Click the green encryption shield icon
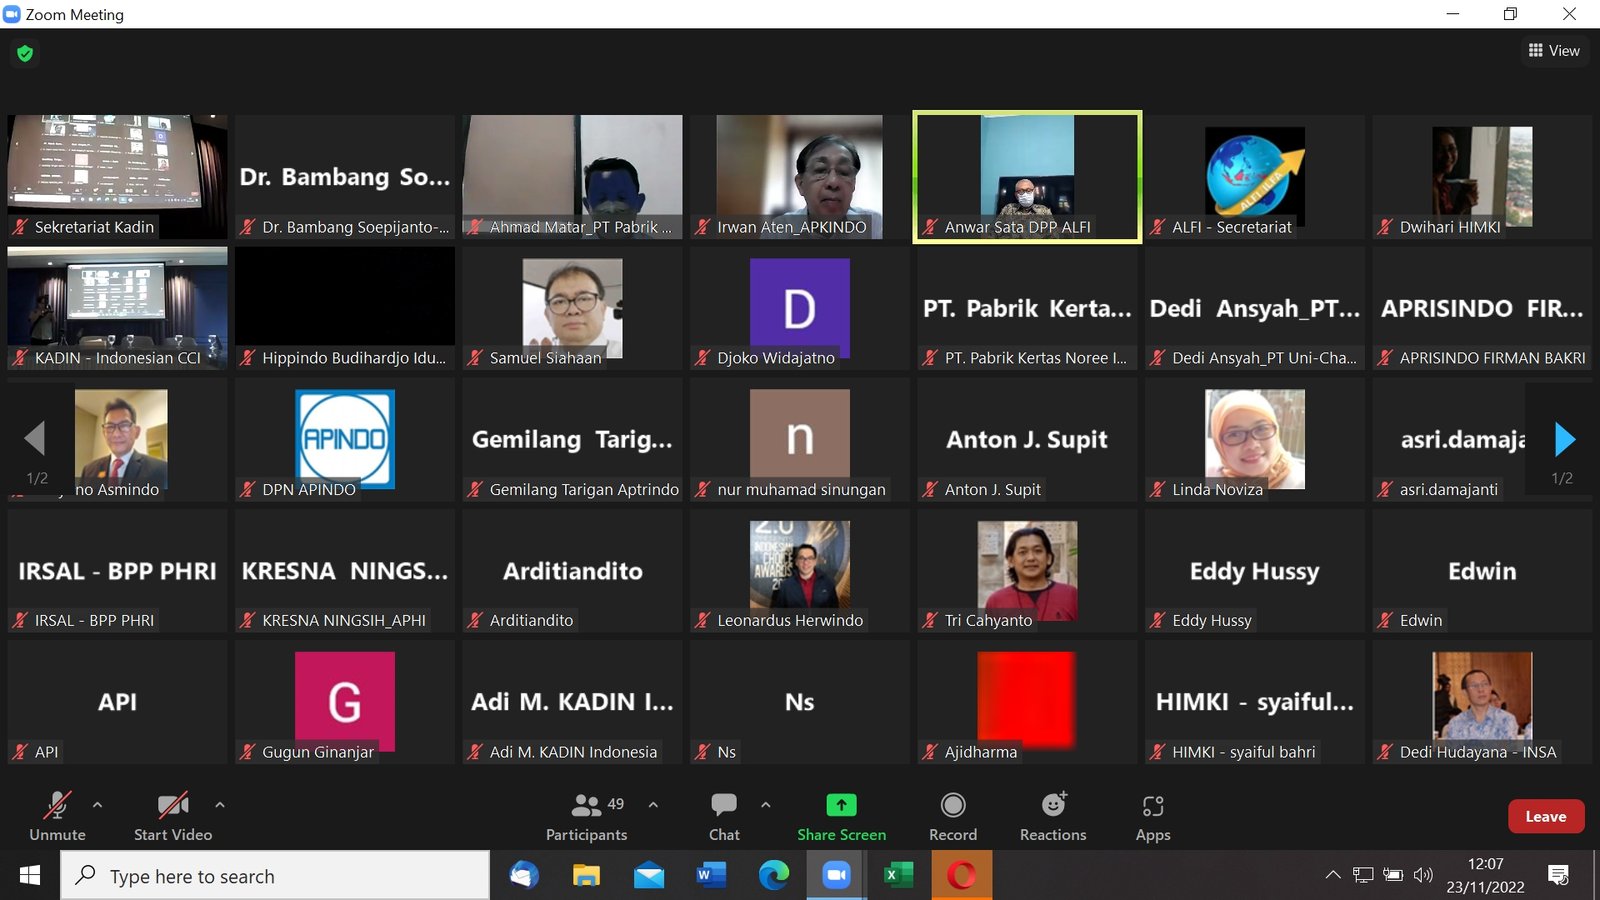1600x900 pixels. pos(25,53)
